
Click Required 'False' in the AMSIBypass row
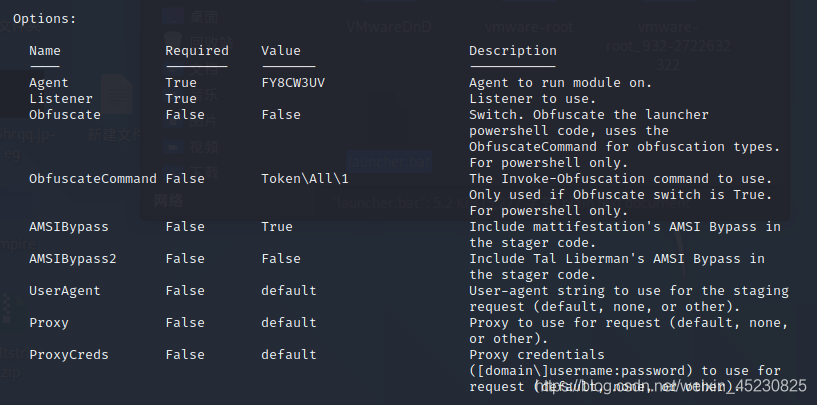pyautogui.click(x=185, y=227)
